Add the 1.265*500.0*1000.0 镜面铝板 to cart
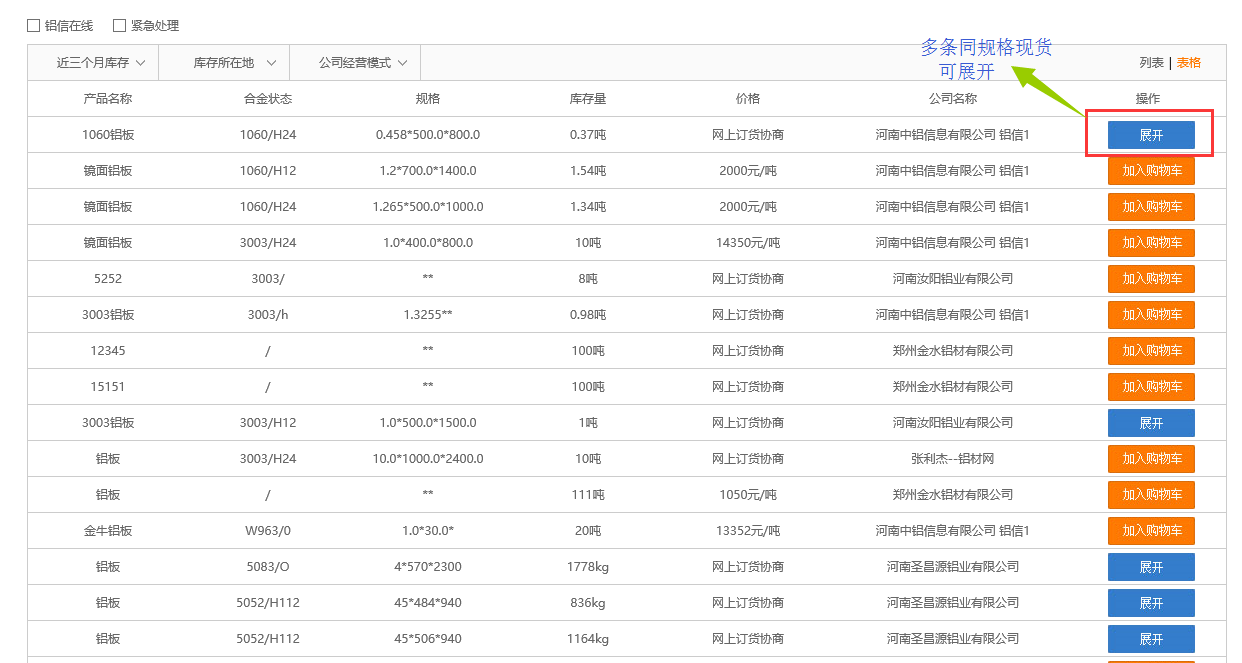1242x663 pixels. pyautogui.click(x=1151, y=207)
